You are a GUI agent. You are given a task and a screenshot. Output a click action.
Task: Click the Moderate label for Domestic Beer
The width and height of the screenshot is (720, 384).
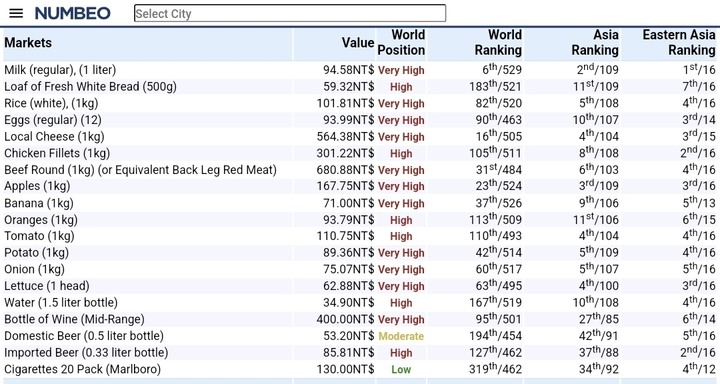pos(401,336)
